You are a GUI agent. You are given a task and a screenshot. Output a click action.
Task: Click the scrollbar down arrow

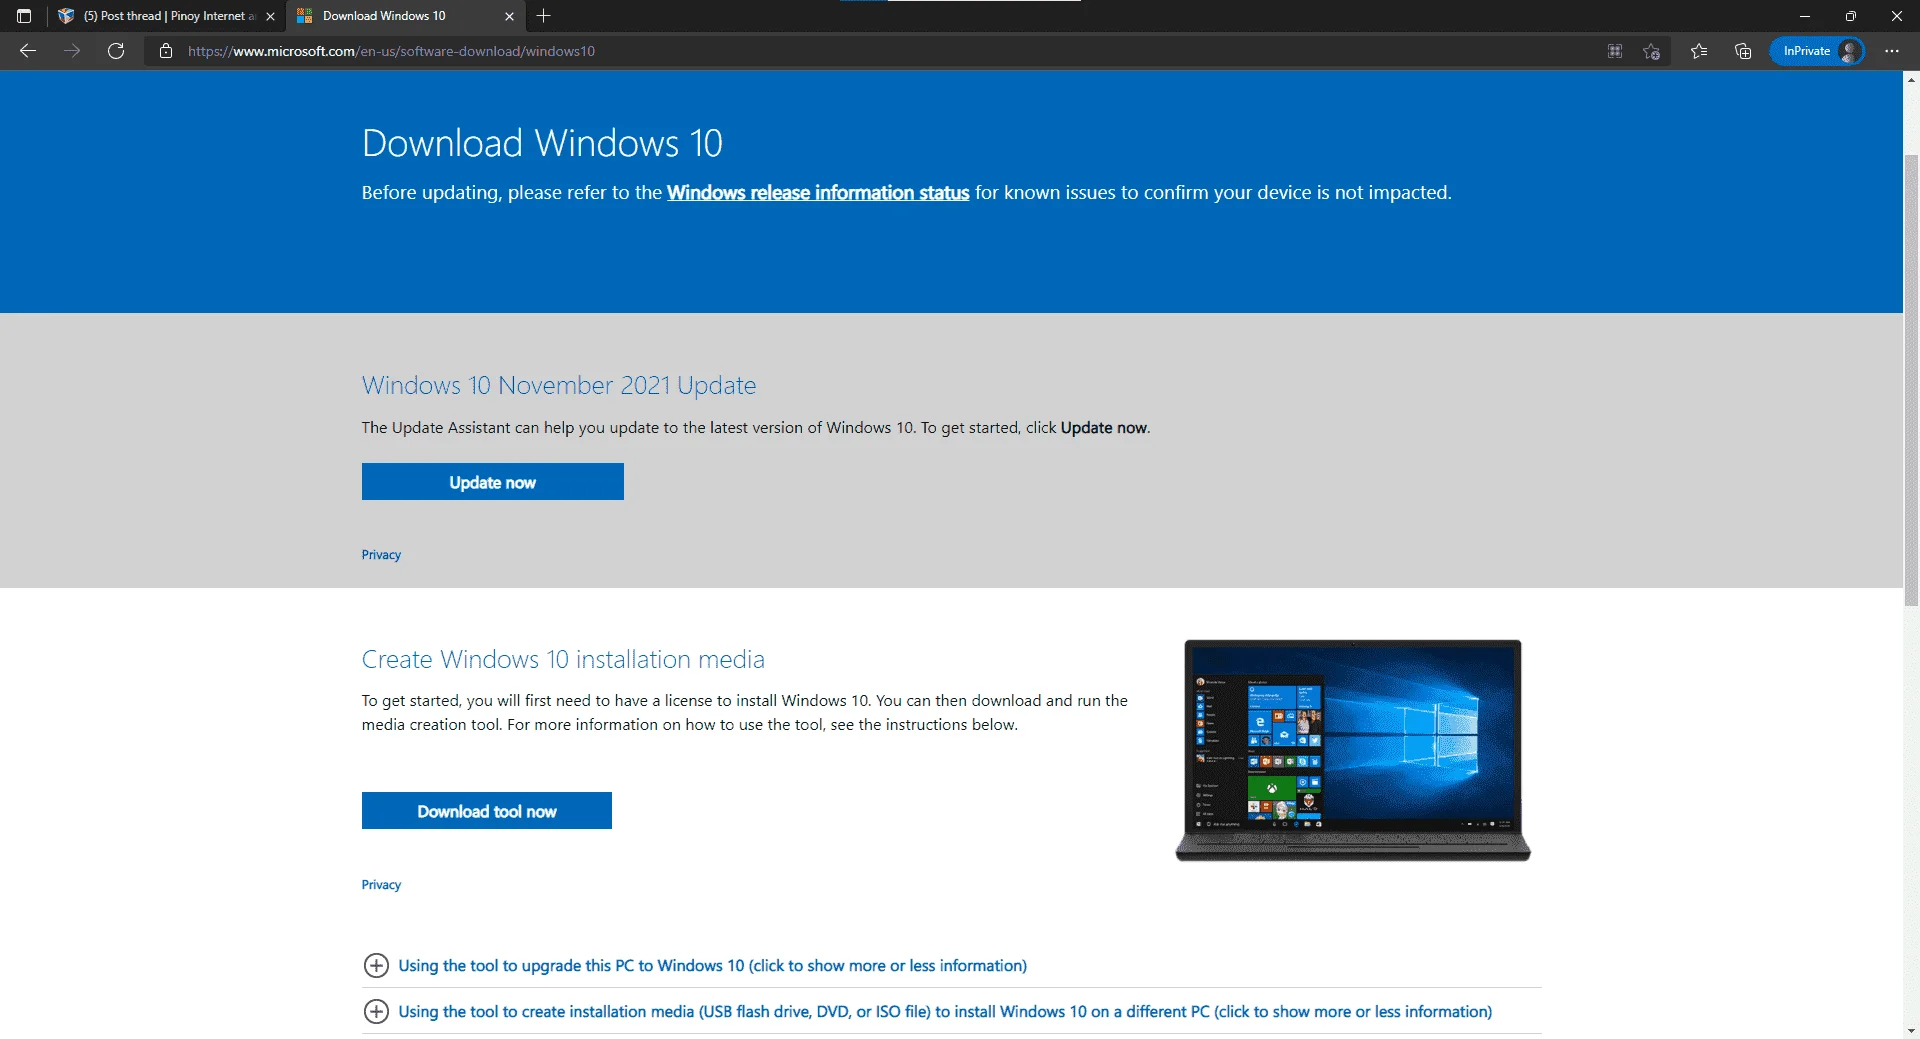coord(1911,1030)
